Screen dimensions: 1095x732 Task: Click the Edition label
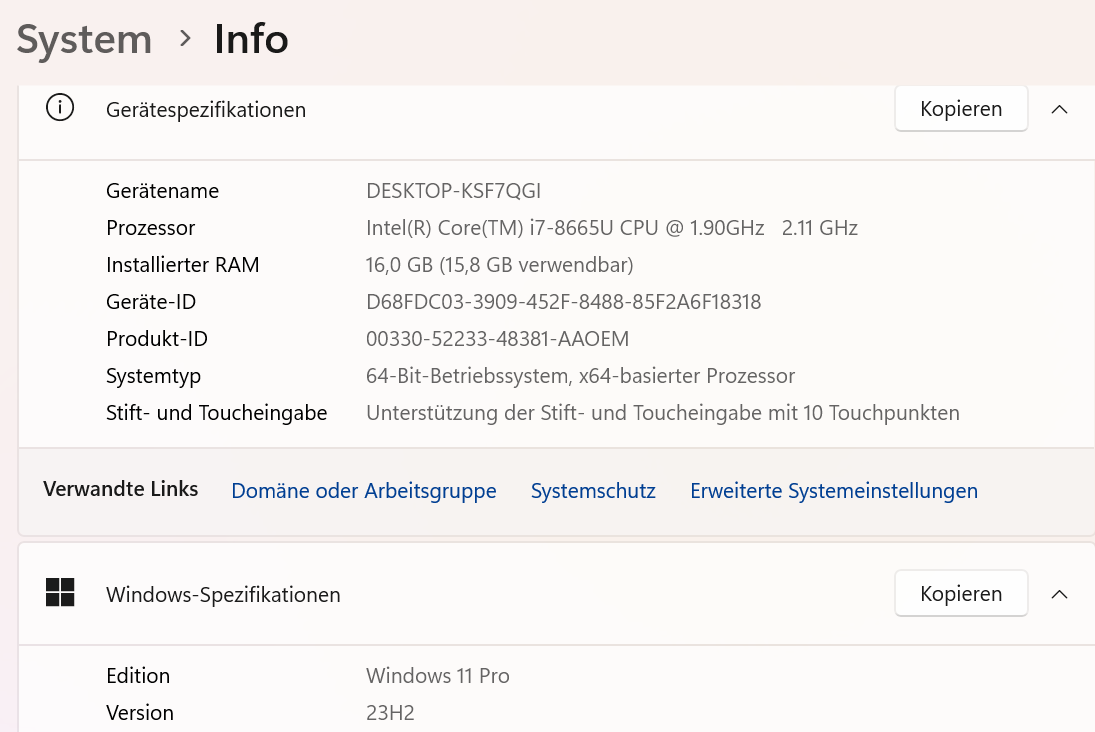pyautogui.click(x=138, y=675)
